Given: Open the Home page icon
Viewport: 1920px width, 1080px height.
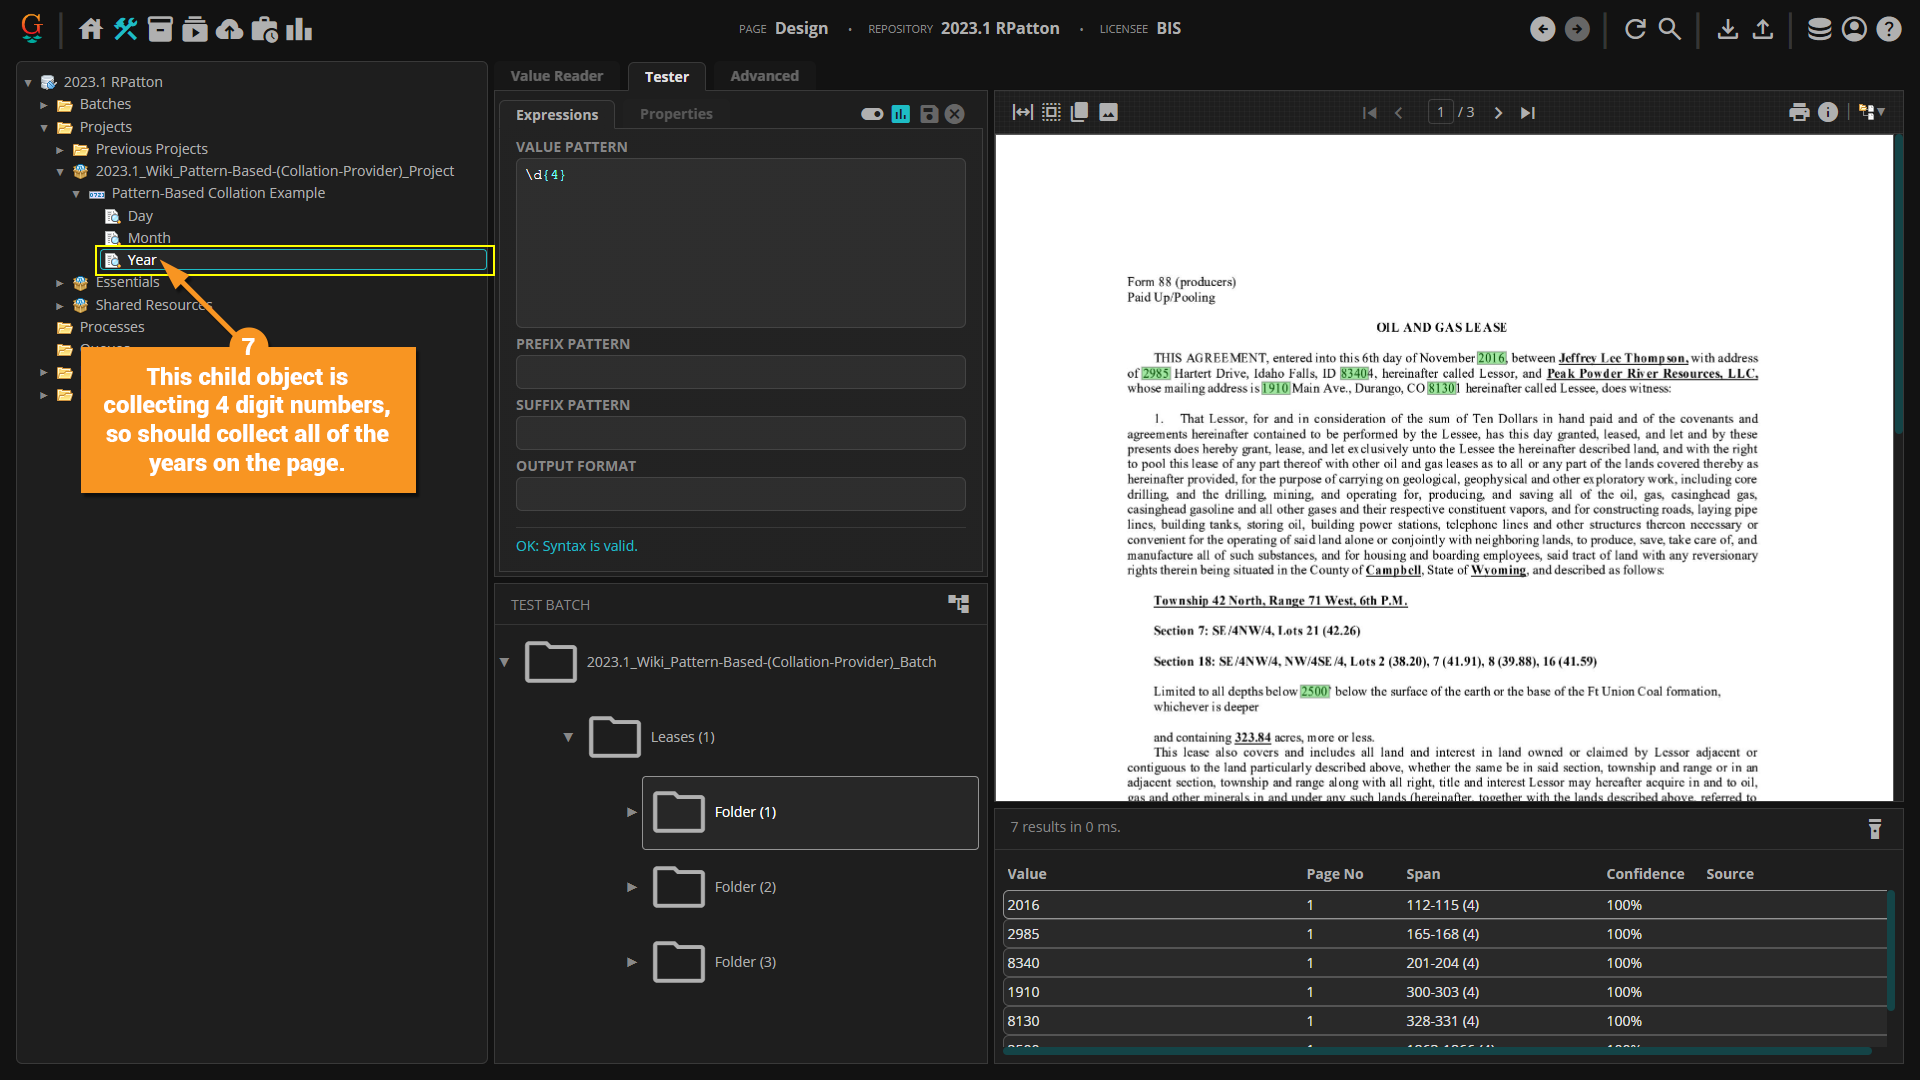Looking at the screenshot, I should point(91,29).
